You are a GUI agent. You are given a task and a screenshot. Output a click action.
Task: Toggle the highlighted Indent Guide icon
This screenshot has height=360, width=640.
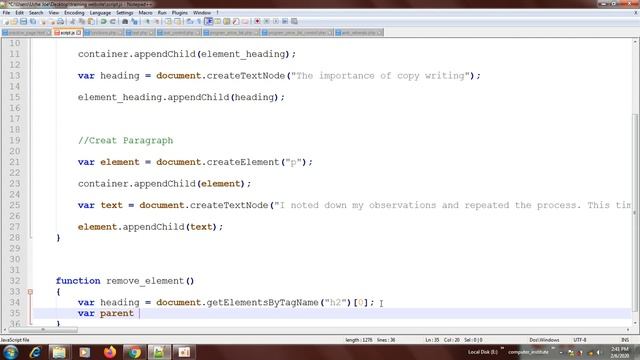208,21
